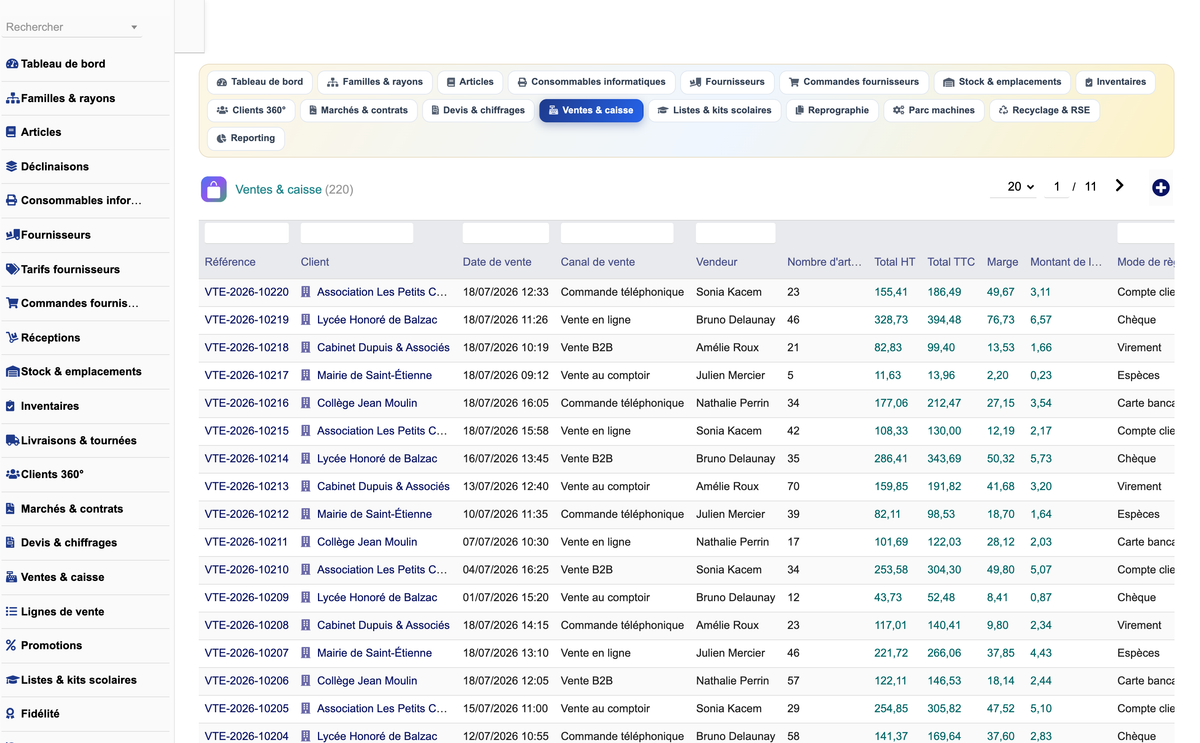Sort by the Date de vente header
The height and width of the screenshot is (743, 1200).
pyautogui.click(x=497, y=262)
